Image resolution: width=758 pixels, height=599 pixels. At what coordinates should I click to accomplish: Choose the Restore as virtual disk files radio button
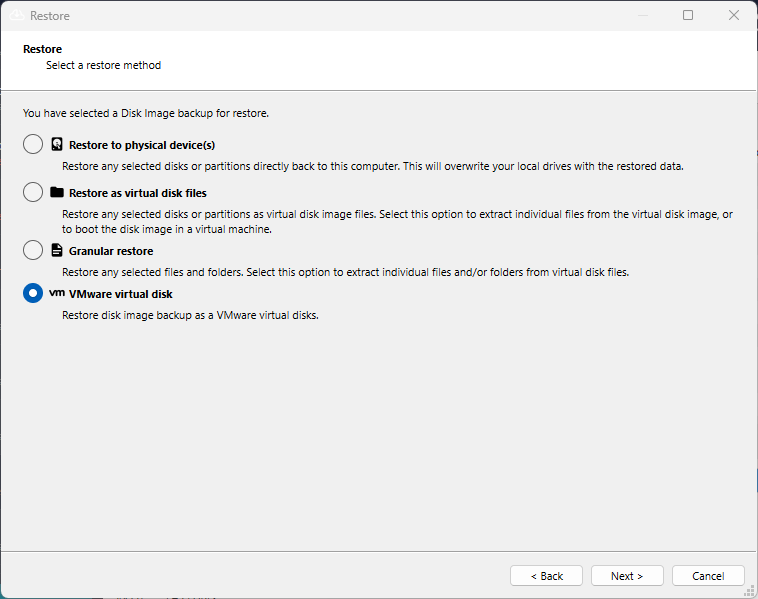tap(33, 193)
